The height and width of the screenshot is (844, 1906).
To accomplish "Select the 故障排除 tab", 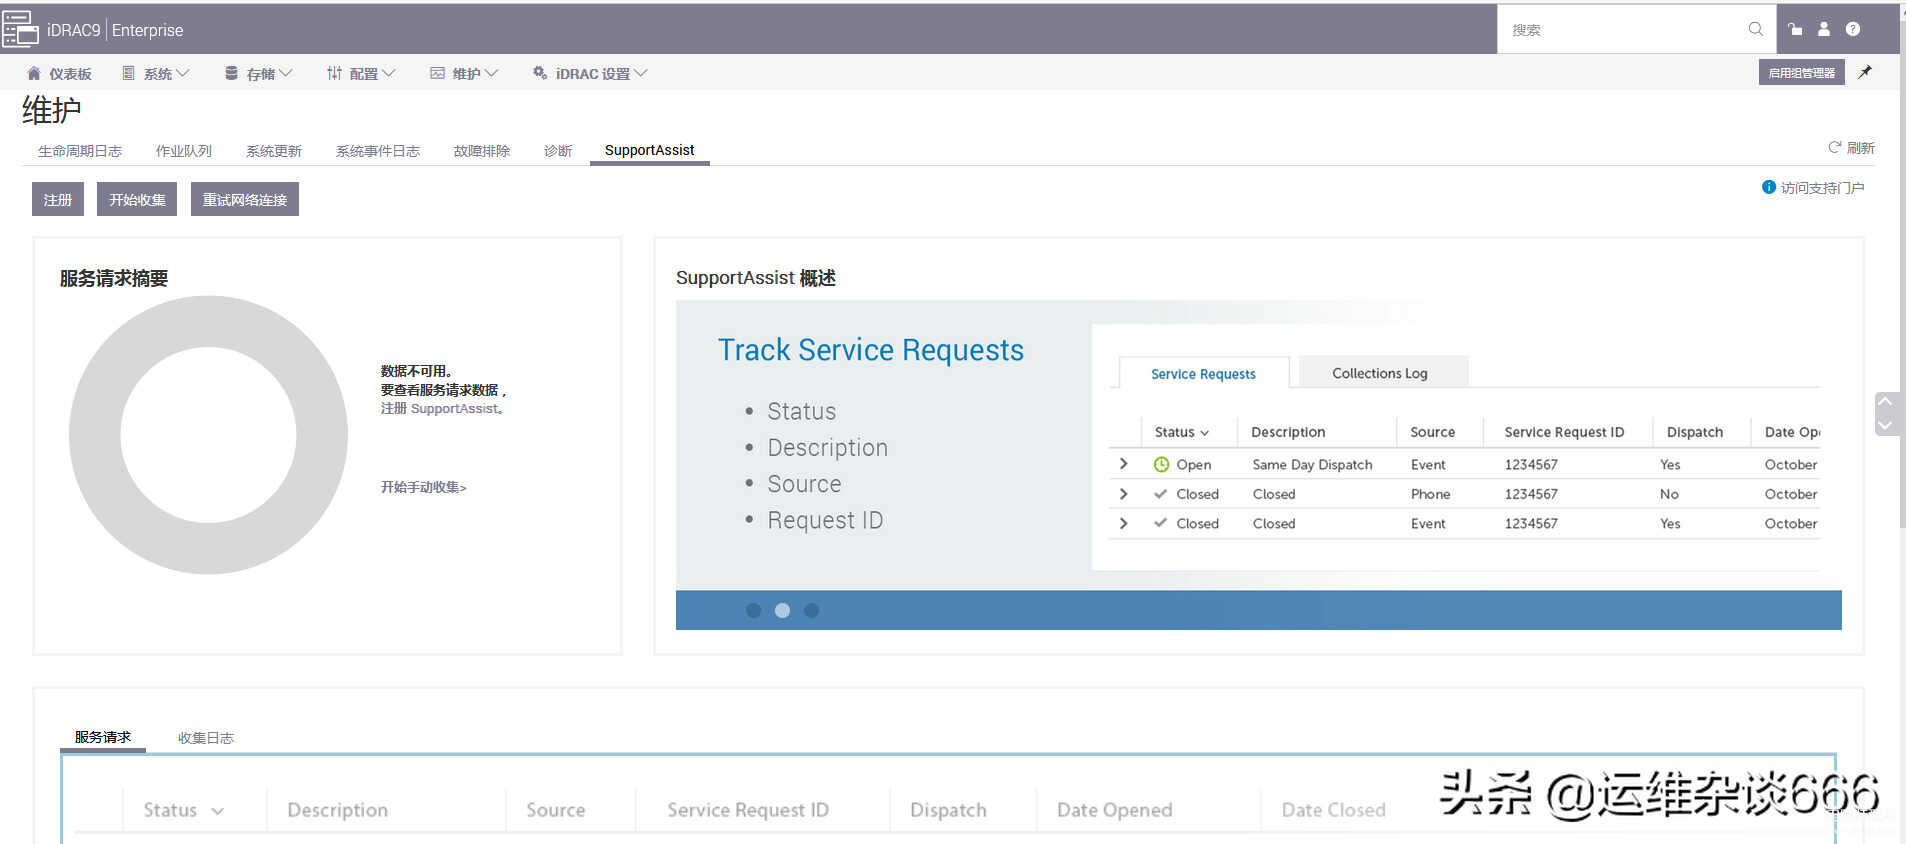I will click(x=482, y=151).
